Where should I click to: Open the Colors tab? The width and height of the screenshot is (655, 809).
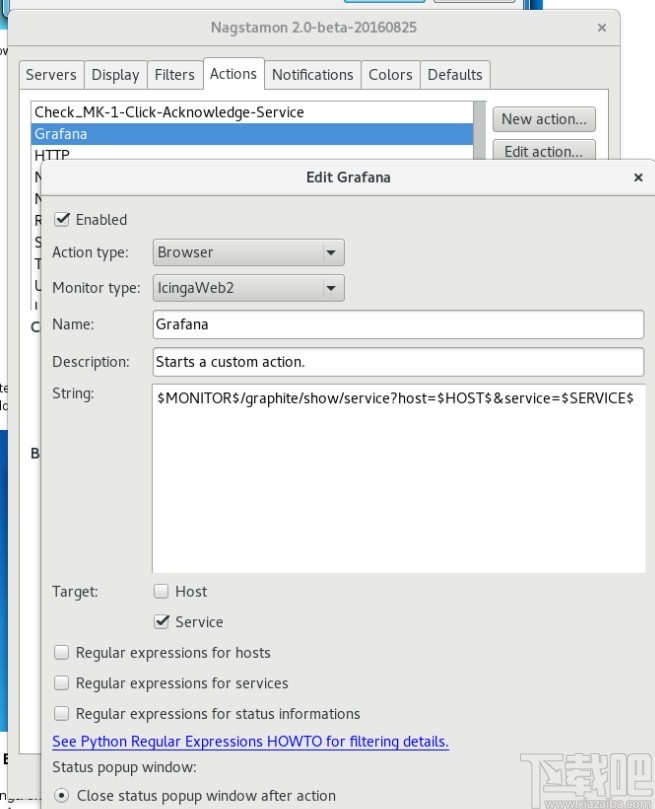click(x=390, y=75)
